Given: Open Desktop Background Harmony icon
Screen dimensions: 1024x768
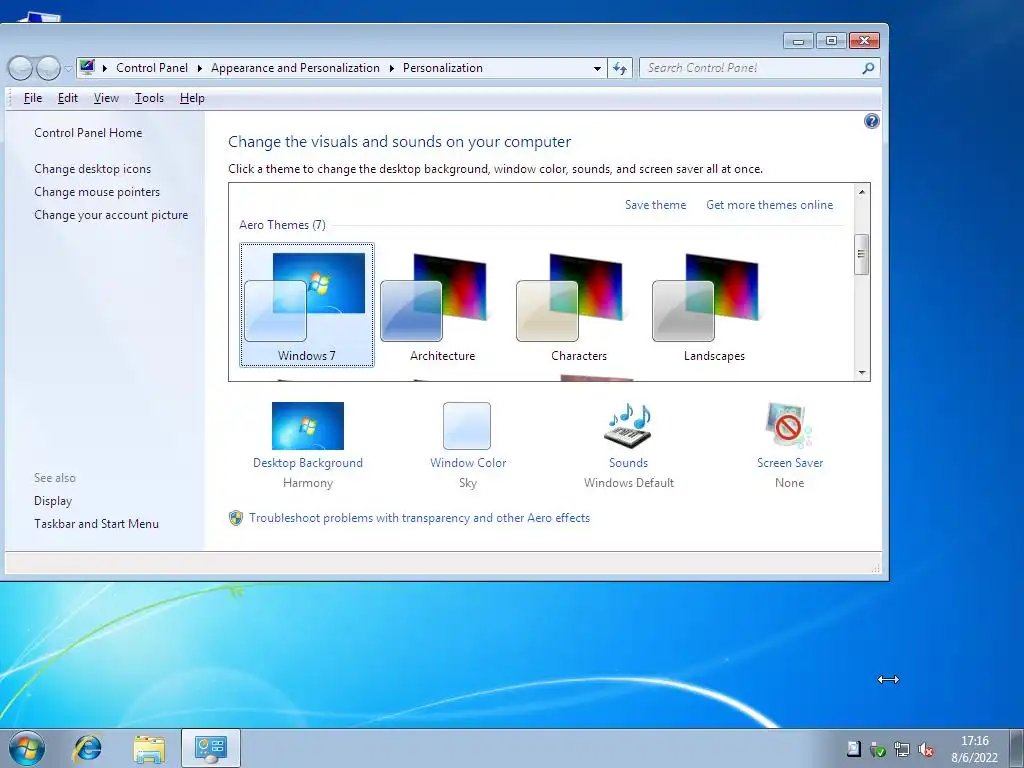Looking at the screenshot, I should [308, 426].
